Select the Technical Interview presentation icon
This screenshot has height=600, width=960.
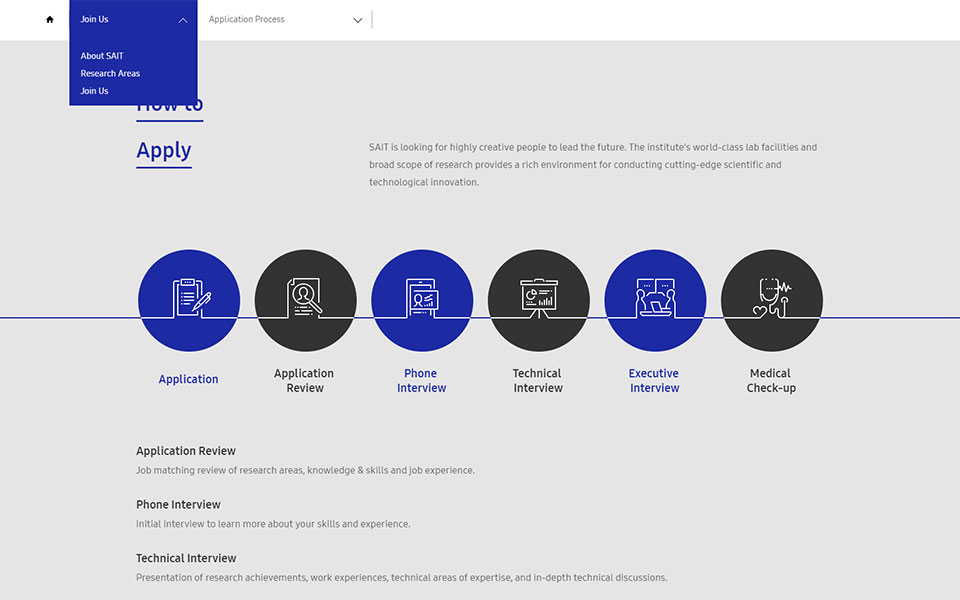click(x=538, y=300)
